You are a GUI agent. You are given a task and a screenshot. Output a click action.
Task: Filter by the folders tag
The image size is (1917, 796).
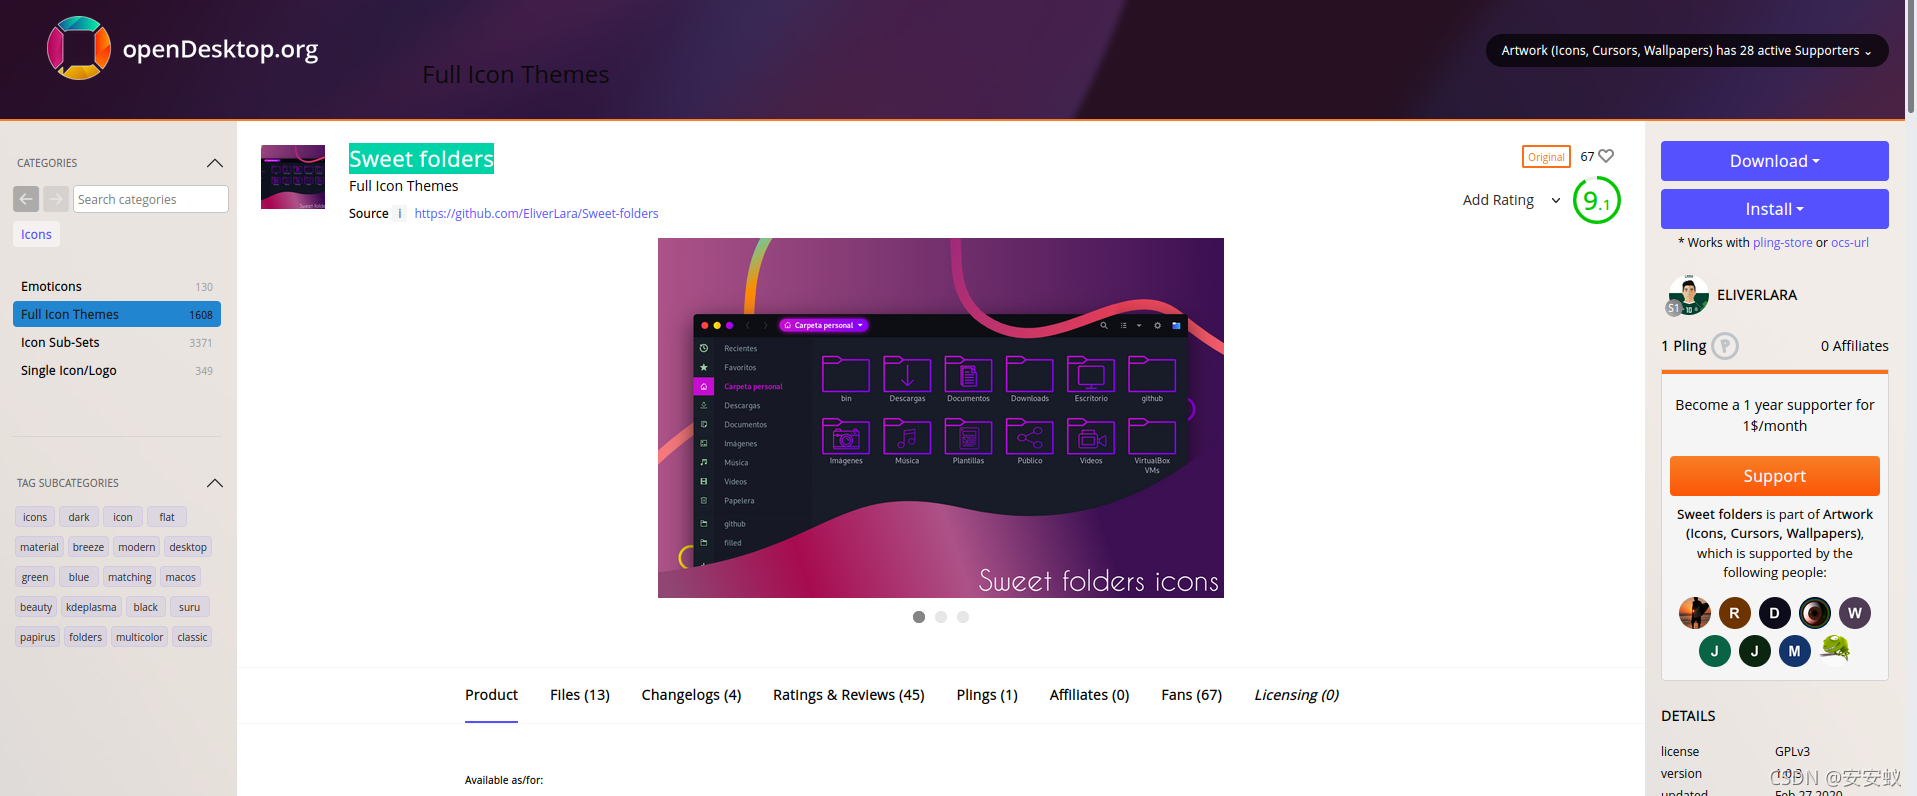(85, 637)
